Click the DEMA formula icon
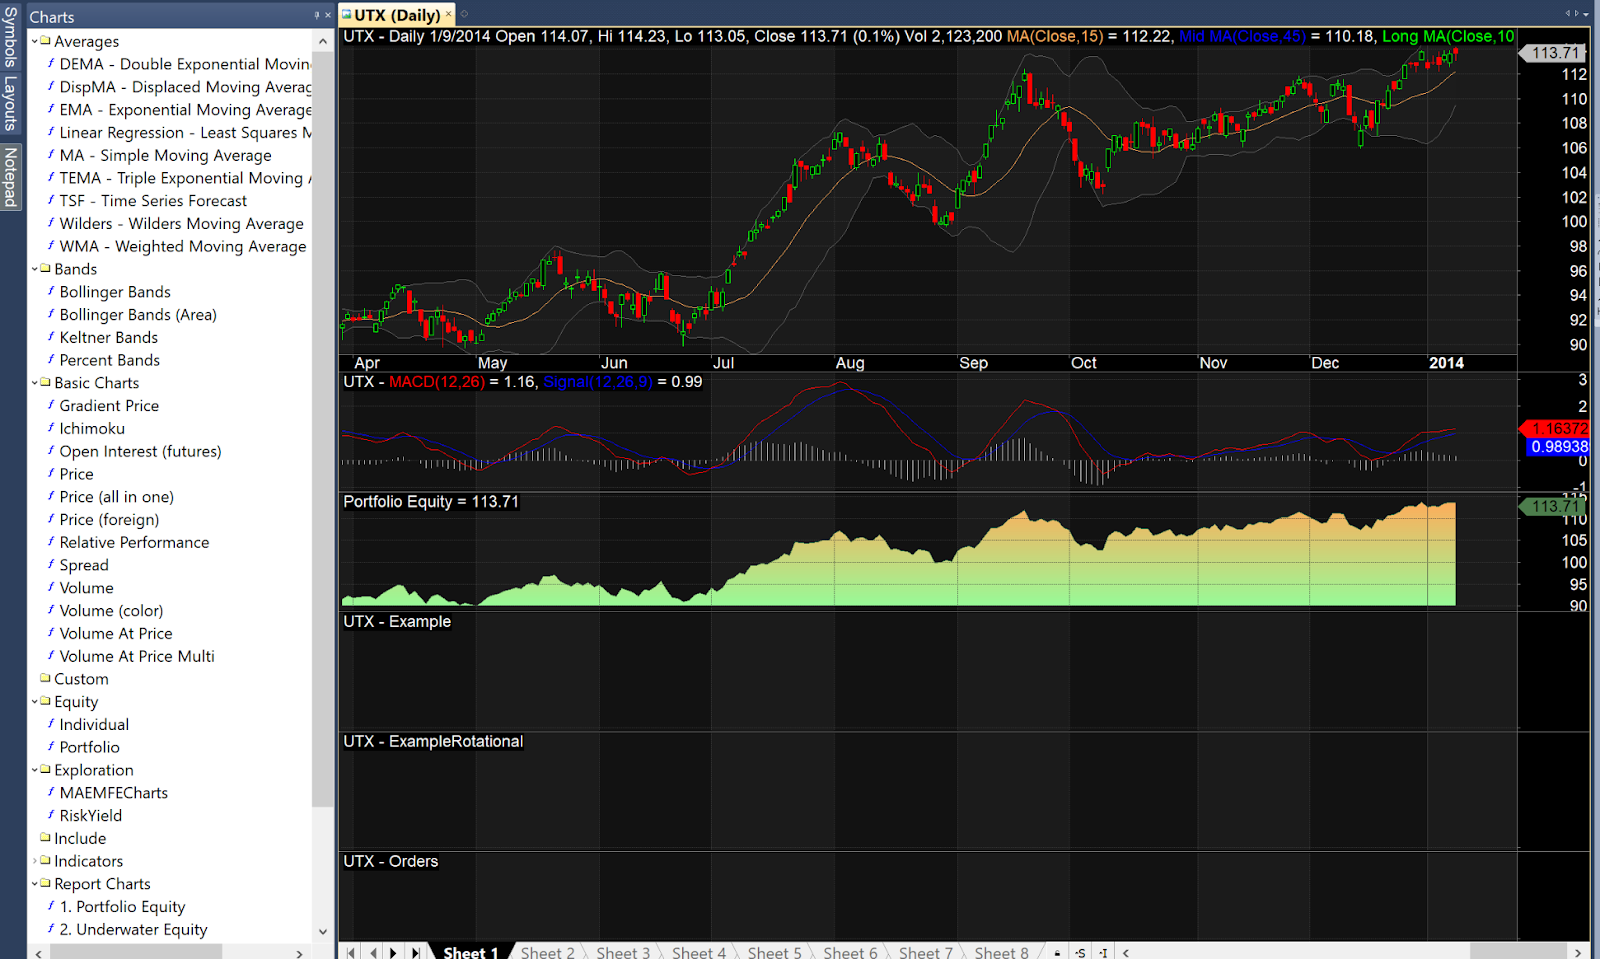Viewport: 1600px width, 959px height. 51,63
